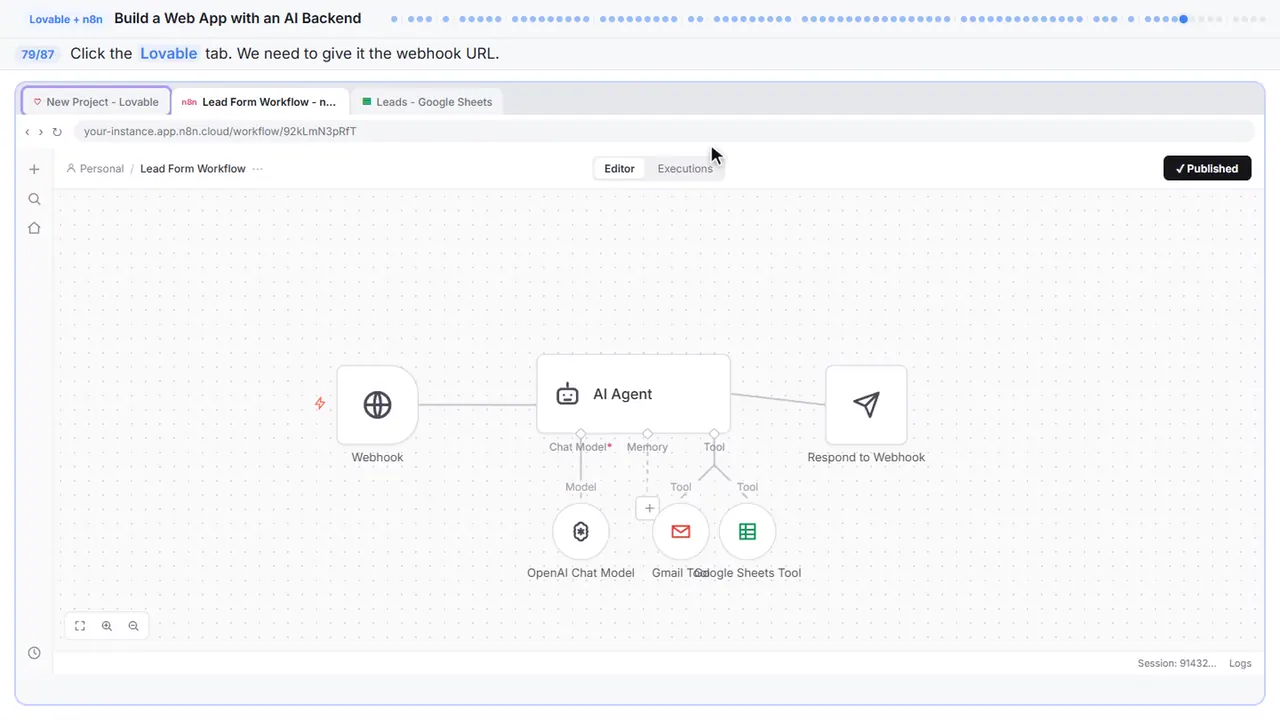Zoom out on the workflow canvas
The height and width of the screenshot is (720, 1280).
coord(133,626)
